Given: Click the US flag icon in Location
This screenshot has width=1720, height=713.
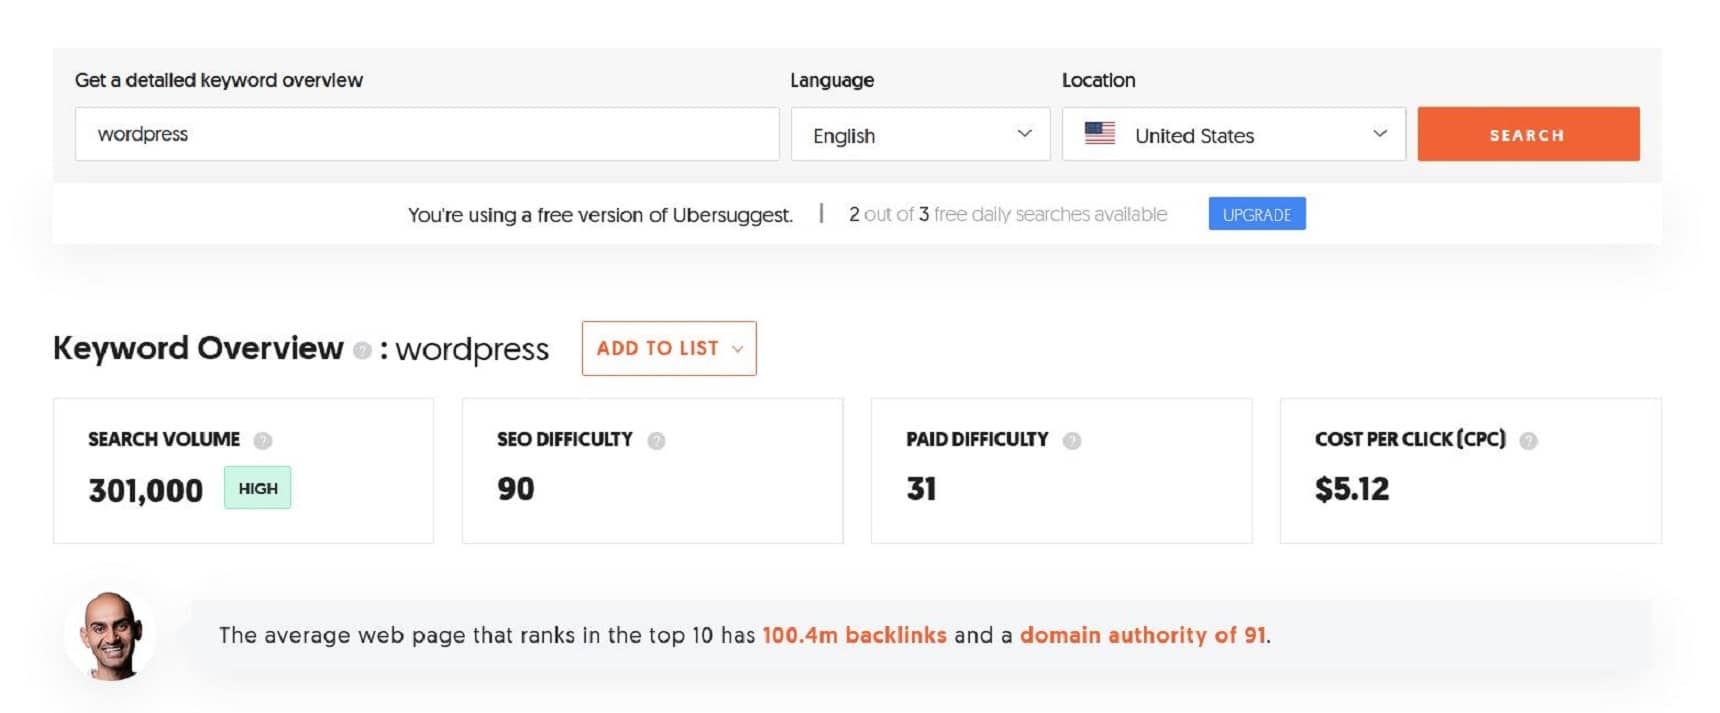Looking at the screenshot, I should point(1100,133).
